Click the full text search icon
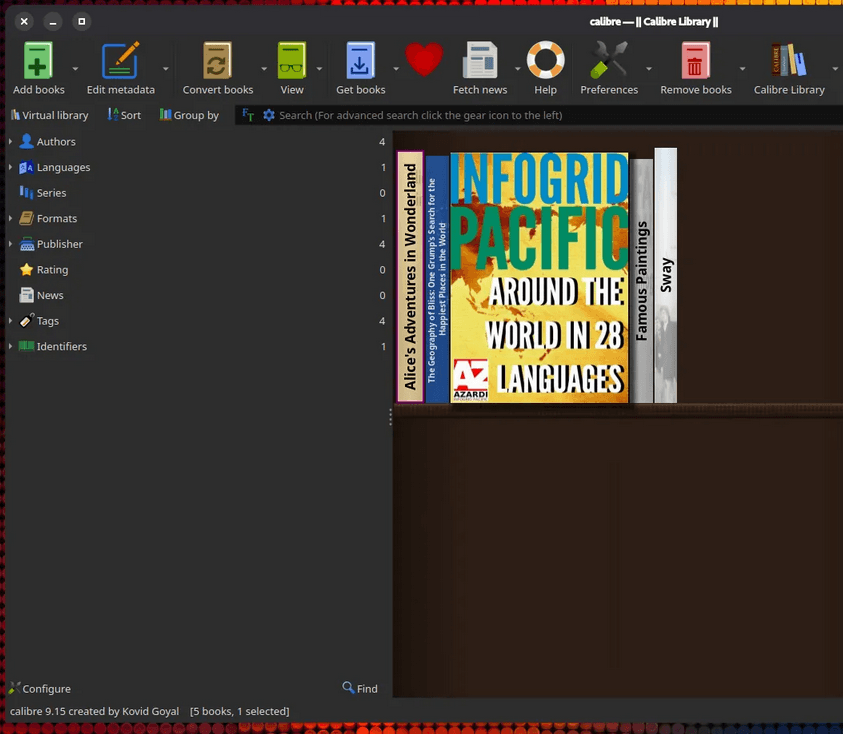The width and height of the screenshot is (843, 734). pyautogui.click(x=248, y=115)
